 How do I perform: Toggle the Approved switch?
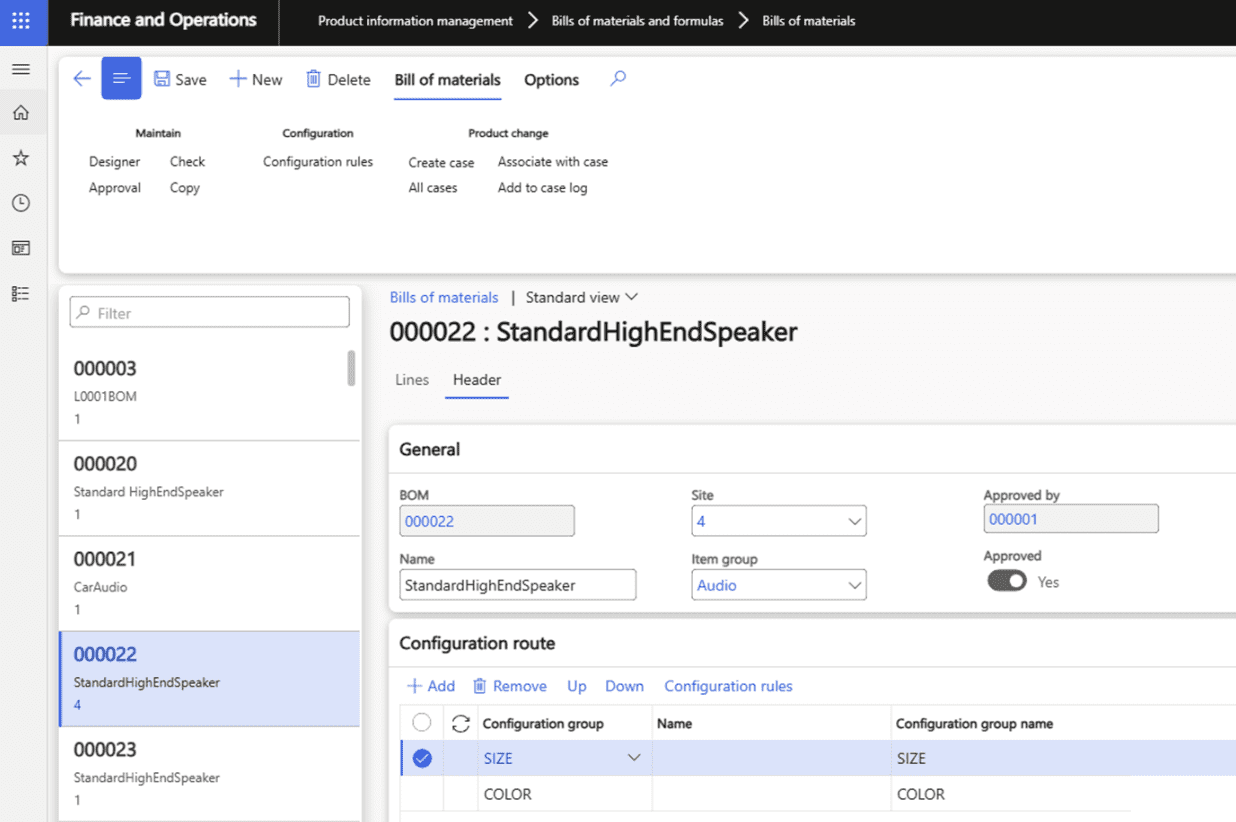pos(1007,581)
